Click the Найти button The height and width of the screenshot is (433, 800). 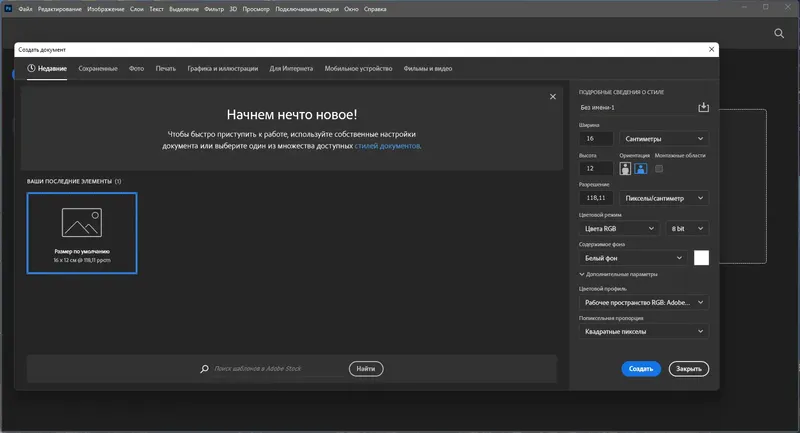tap(366, 369)
